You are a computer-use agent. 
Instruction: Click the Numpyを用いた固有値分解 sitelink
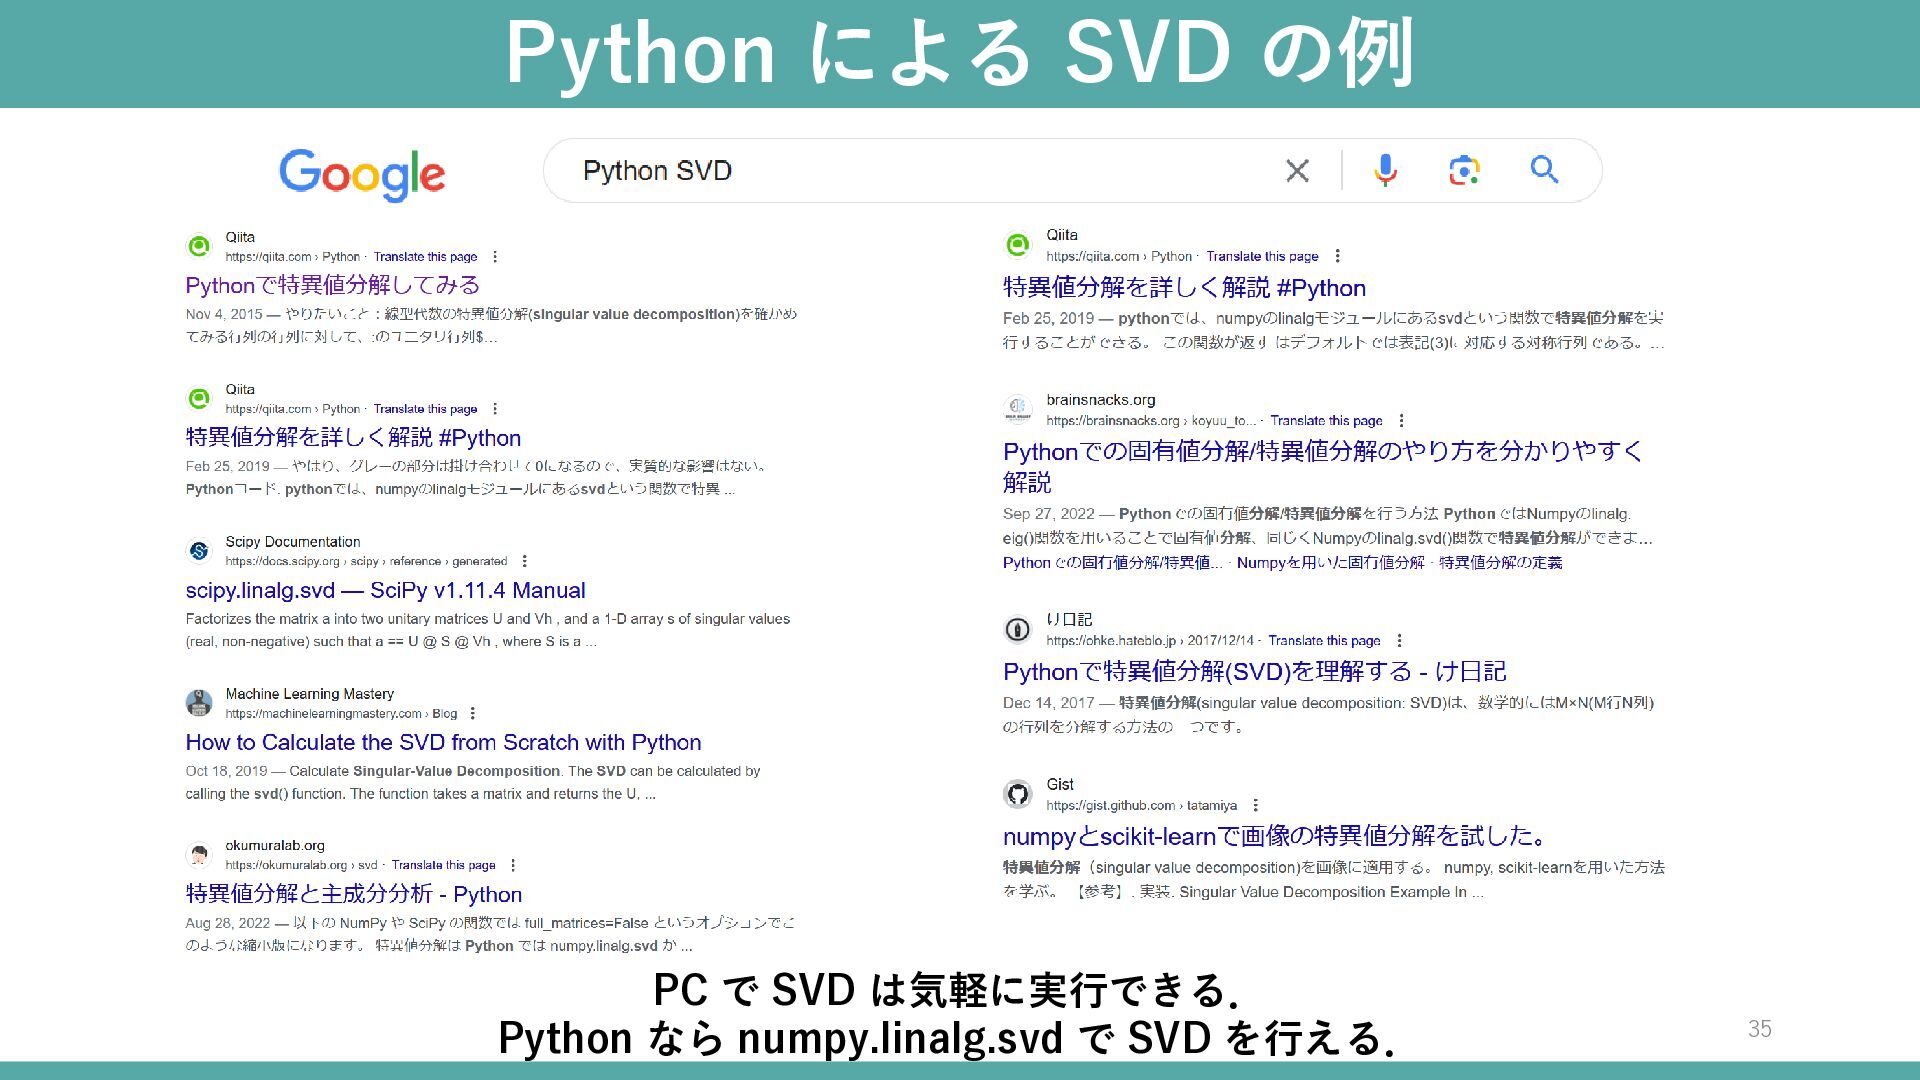1330,563
